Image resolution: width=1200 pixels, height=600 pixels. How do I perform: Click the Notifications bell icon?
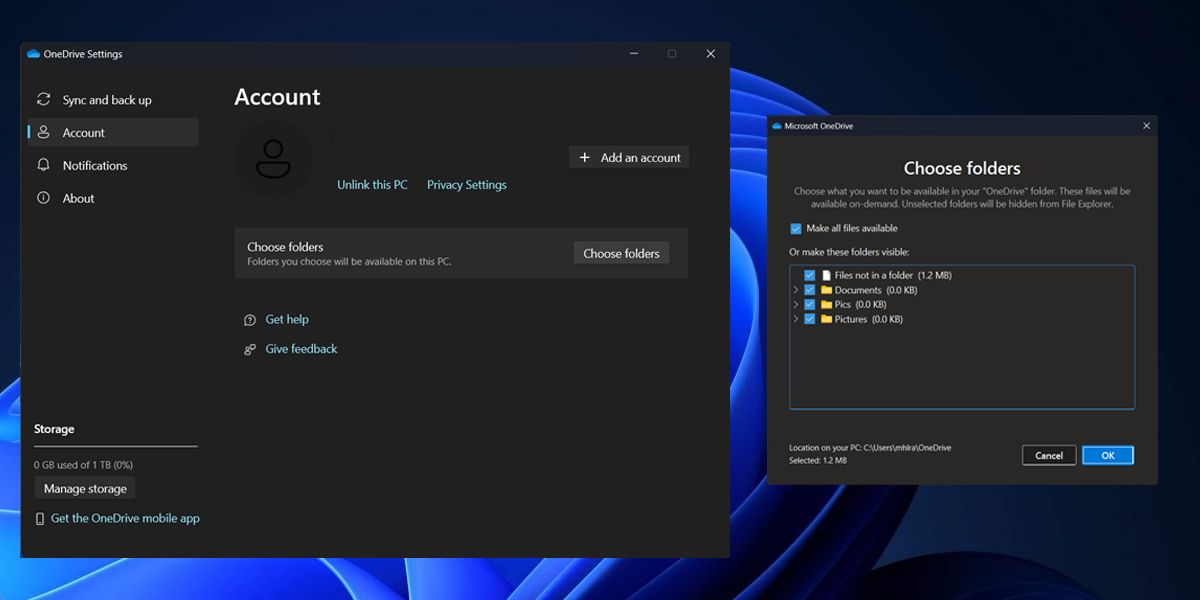pyautogui.click(x=43, y=166)
